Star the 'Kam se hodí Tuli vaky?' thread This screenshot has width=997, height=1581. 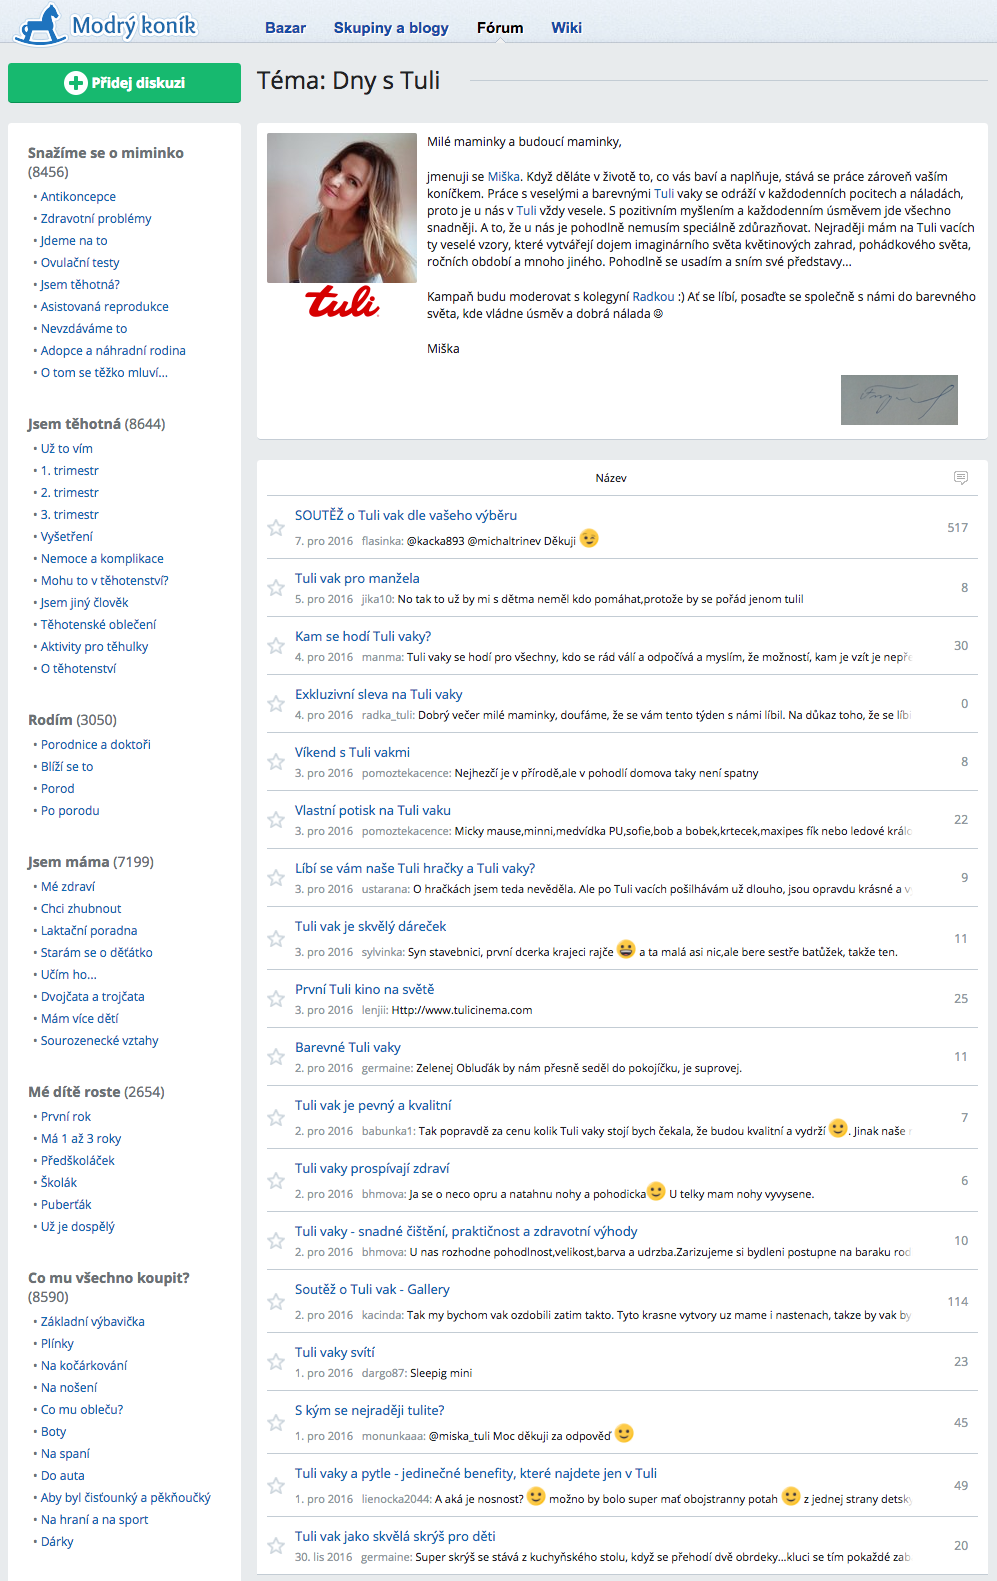[276, 645]
